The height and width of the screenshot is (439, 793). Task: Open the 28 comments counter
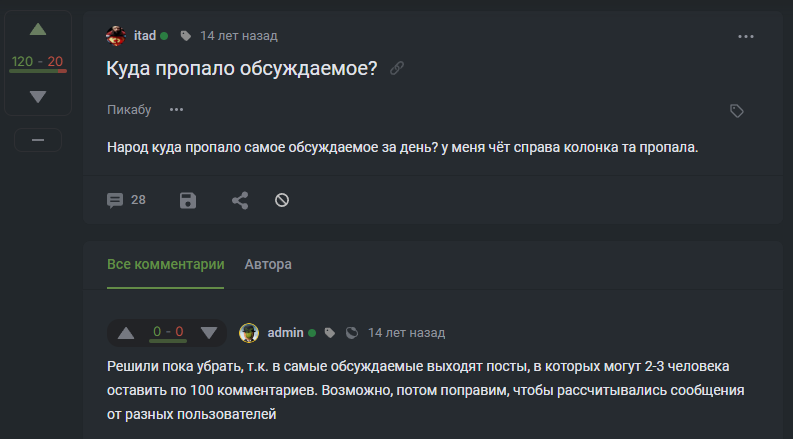[x=126, y=200]
